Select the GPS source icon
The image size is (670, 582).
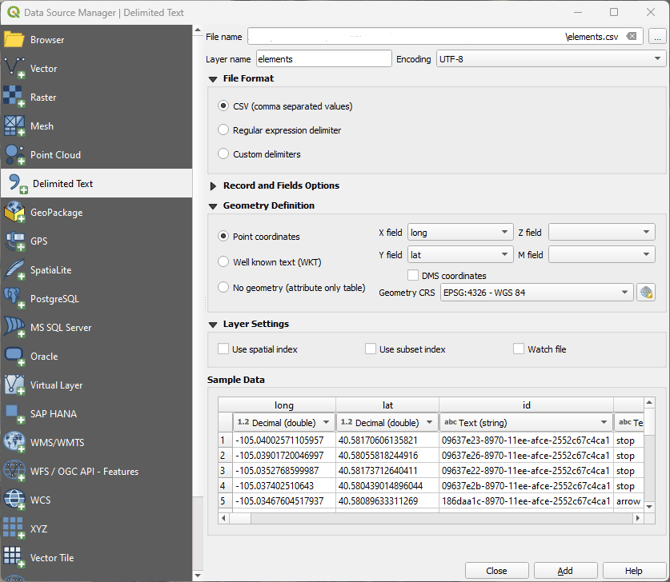point(14,241)
